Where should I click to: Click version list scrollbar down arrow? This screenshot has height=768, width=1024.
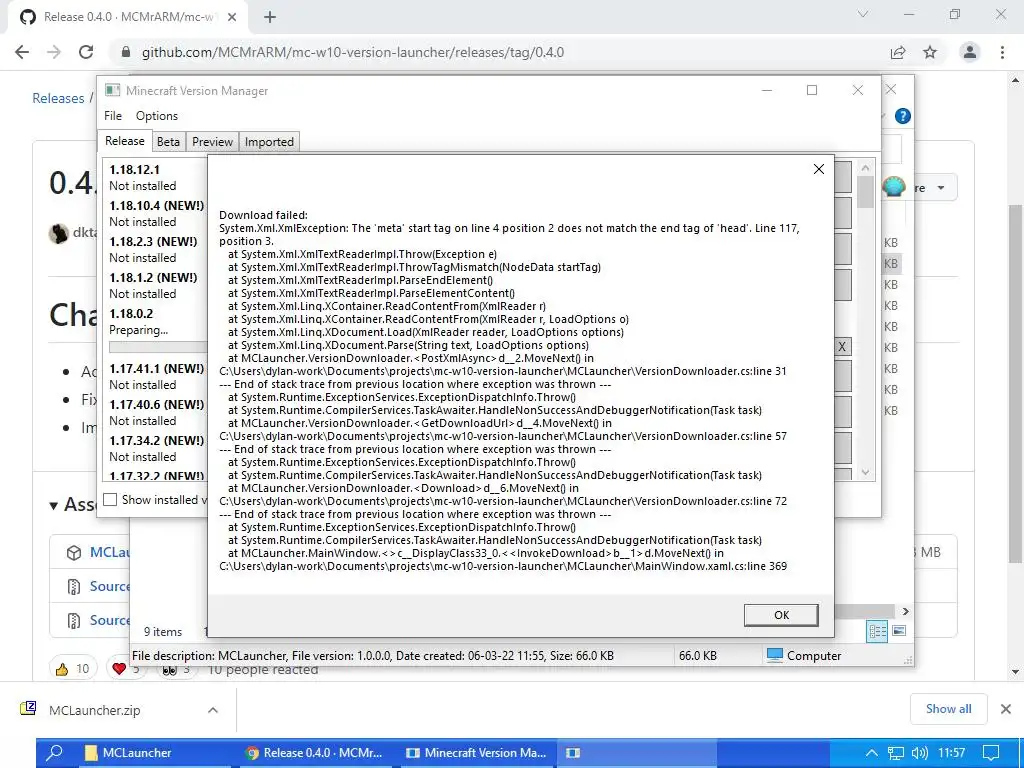pyautogui.click(x=865, y=472)
